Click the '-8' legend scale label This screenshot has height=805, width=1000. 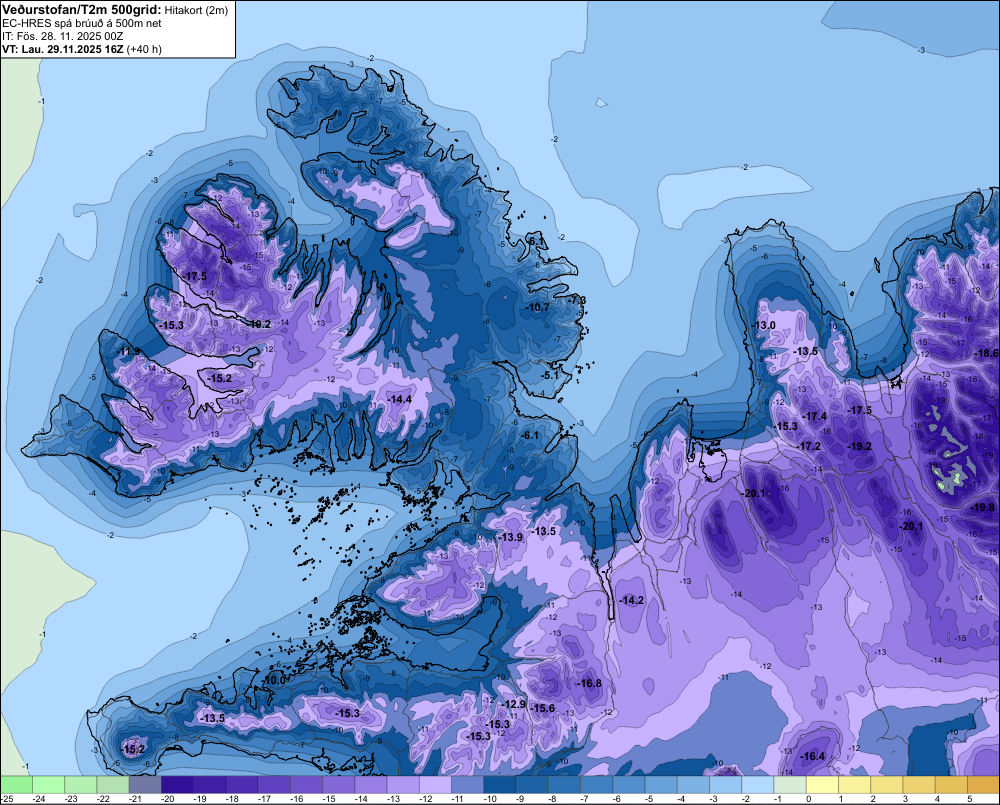click(x=552, y=799)
